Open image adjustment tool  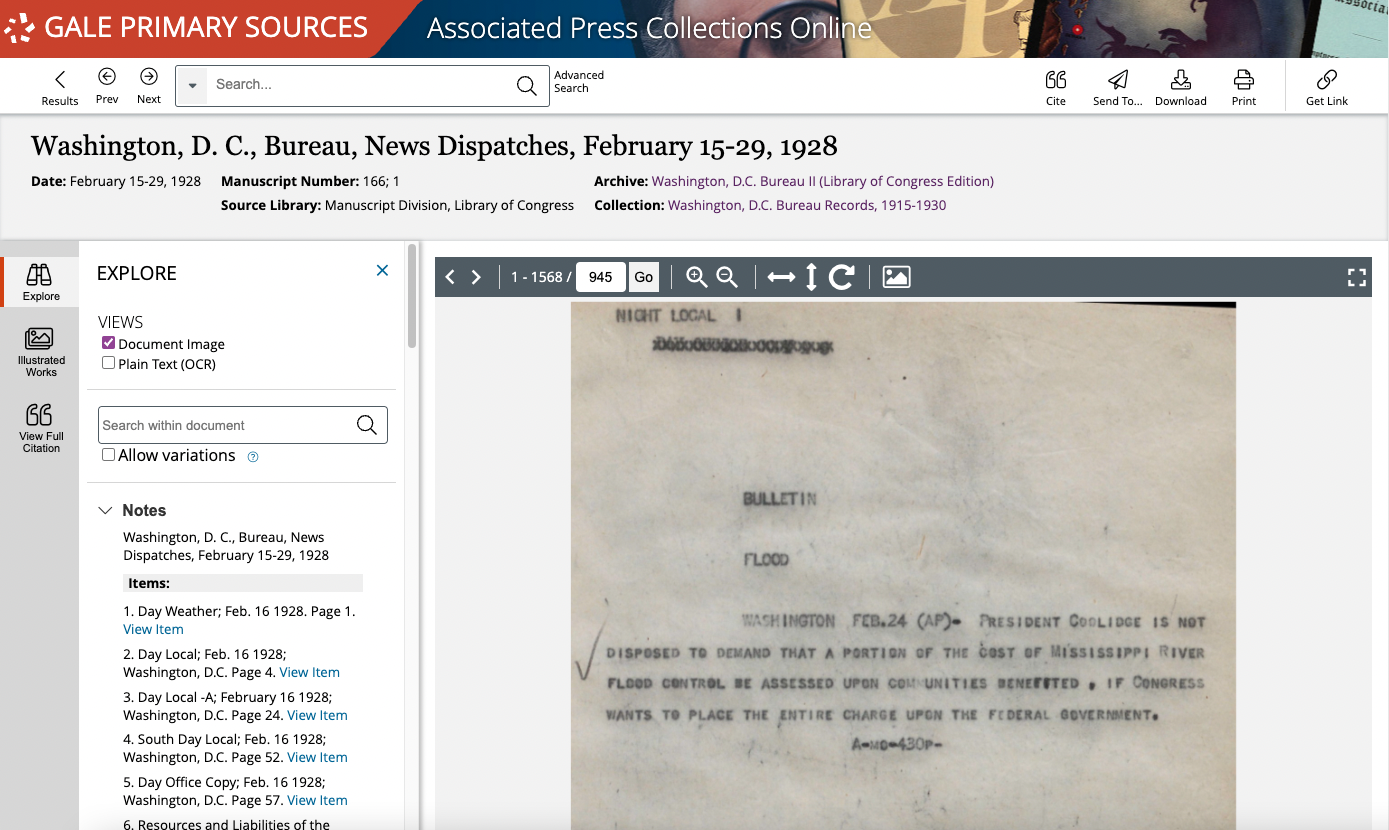point(896,277)
